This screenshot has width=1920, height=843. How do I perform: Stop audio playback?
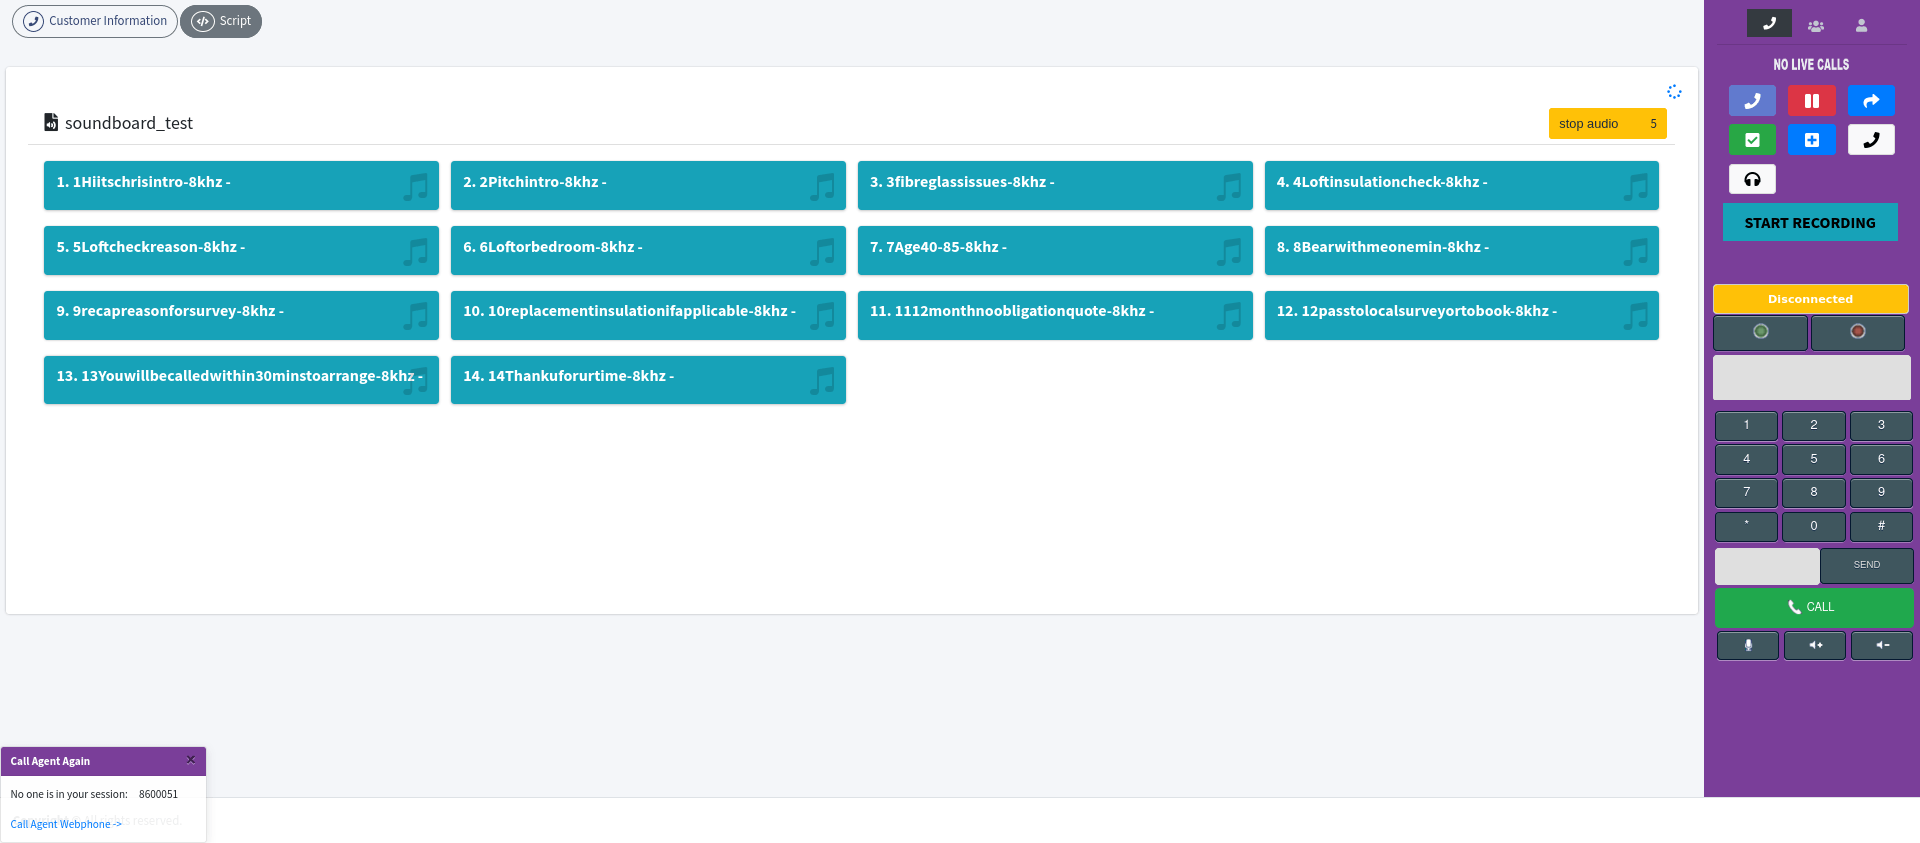1607,124
